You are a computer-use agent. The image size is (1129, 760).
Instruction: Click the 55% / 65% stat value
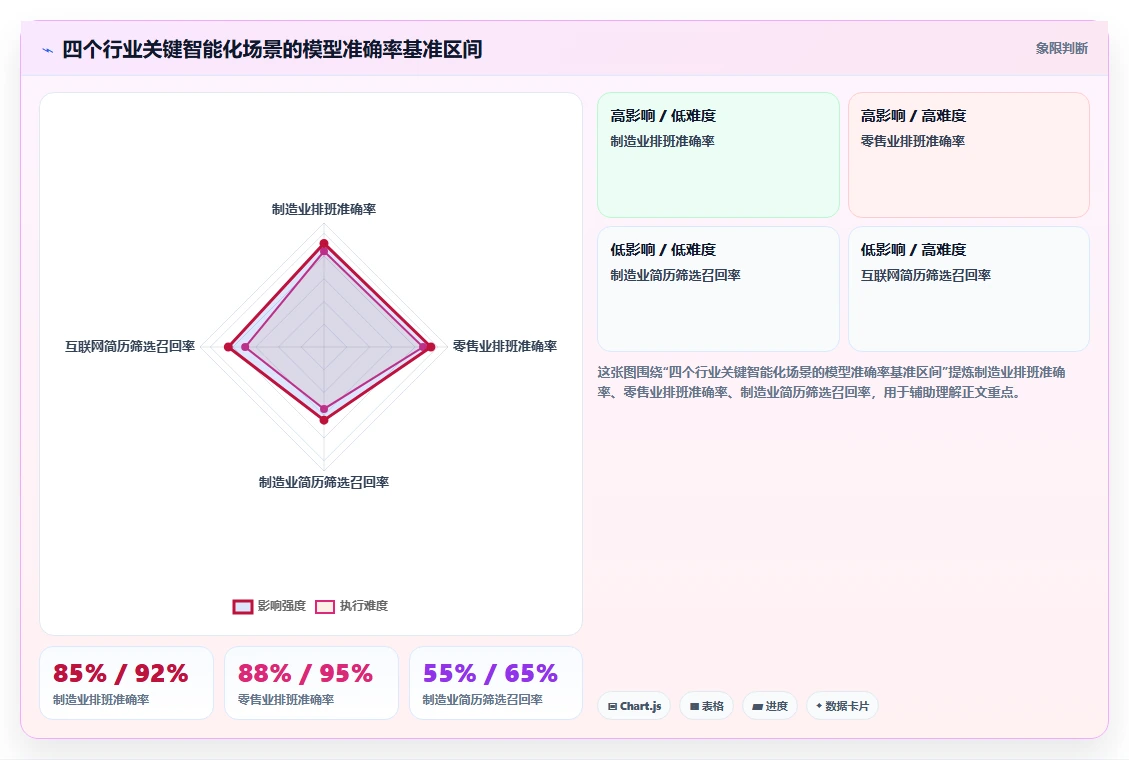tap(490, 674)
